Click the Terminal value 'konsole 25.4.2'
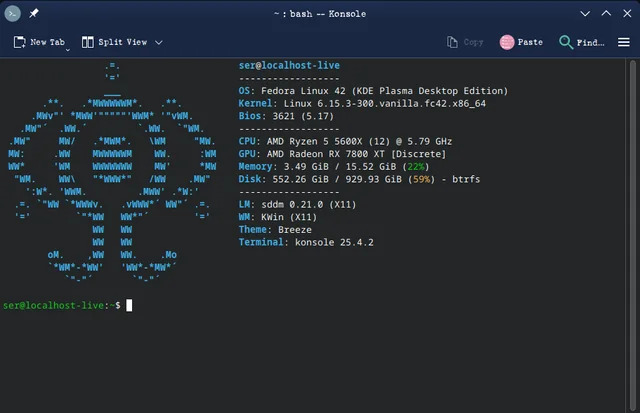 (334, 242)
